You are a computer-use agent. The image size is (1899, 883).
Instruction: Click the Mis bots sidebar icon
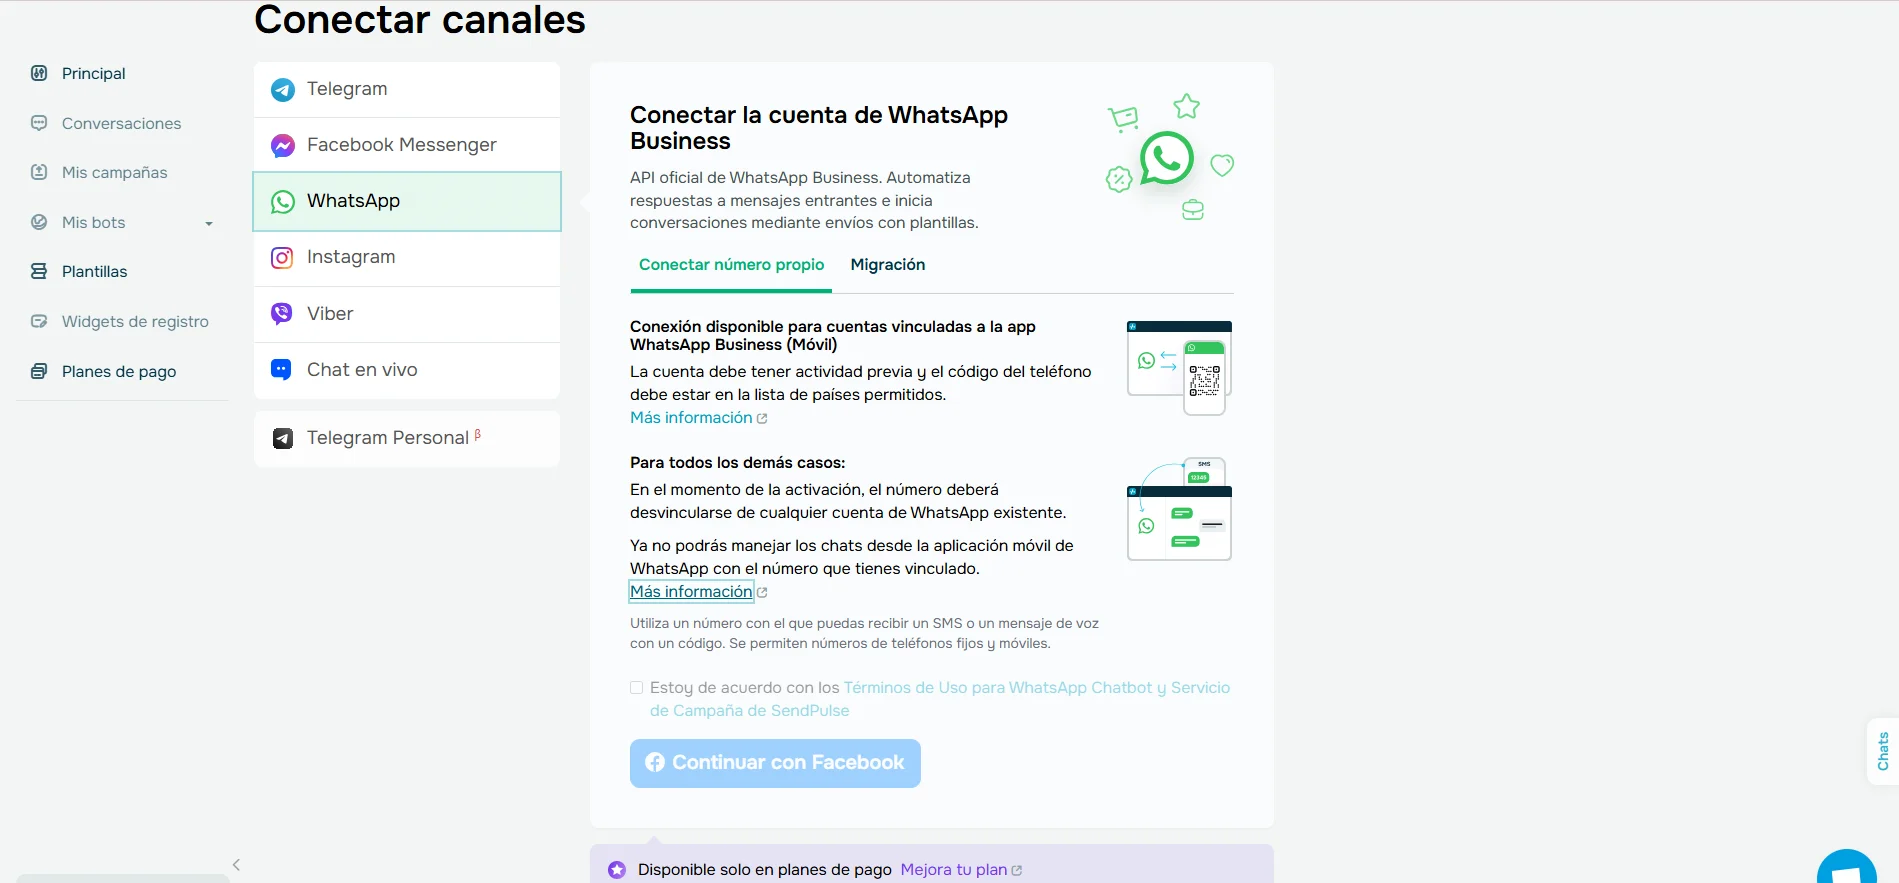point(39,222)
